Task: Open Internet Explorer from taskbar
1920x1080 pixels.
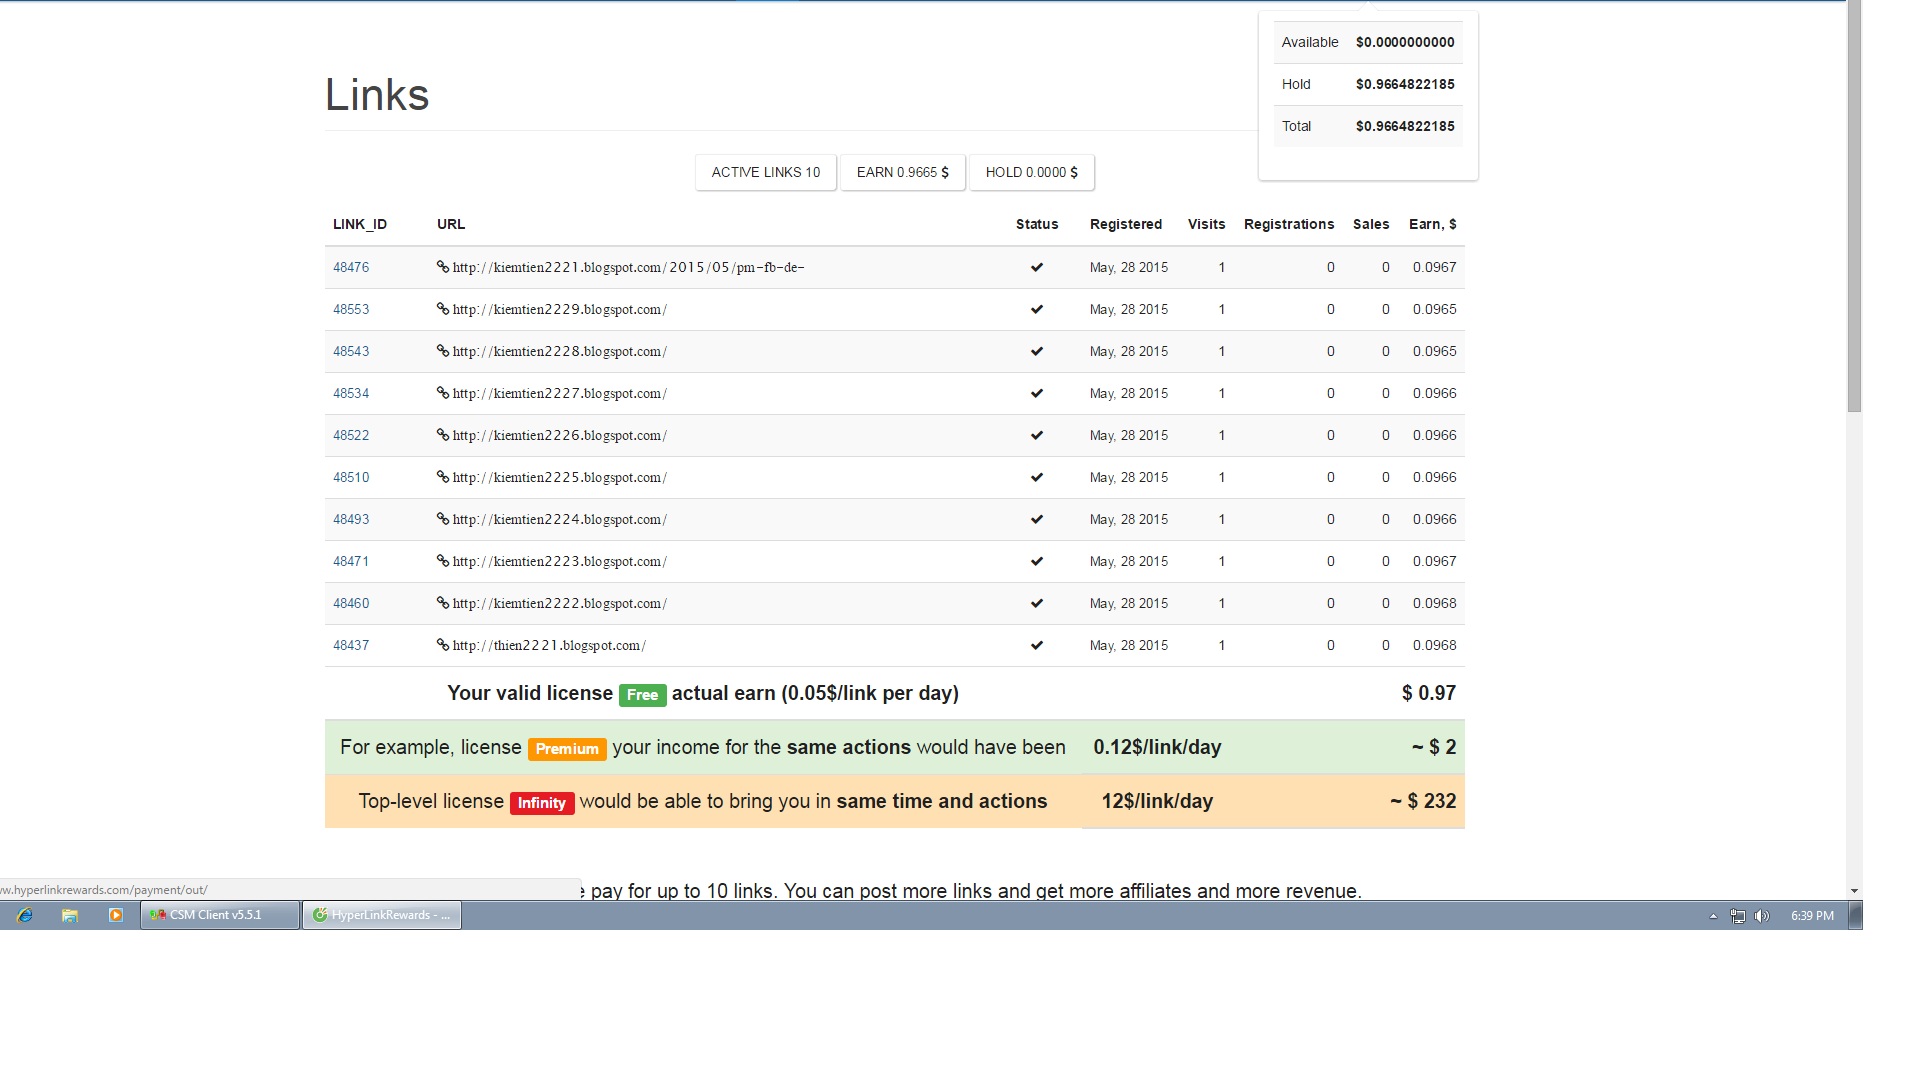Action: pos(25,915)
